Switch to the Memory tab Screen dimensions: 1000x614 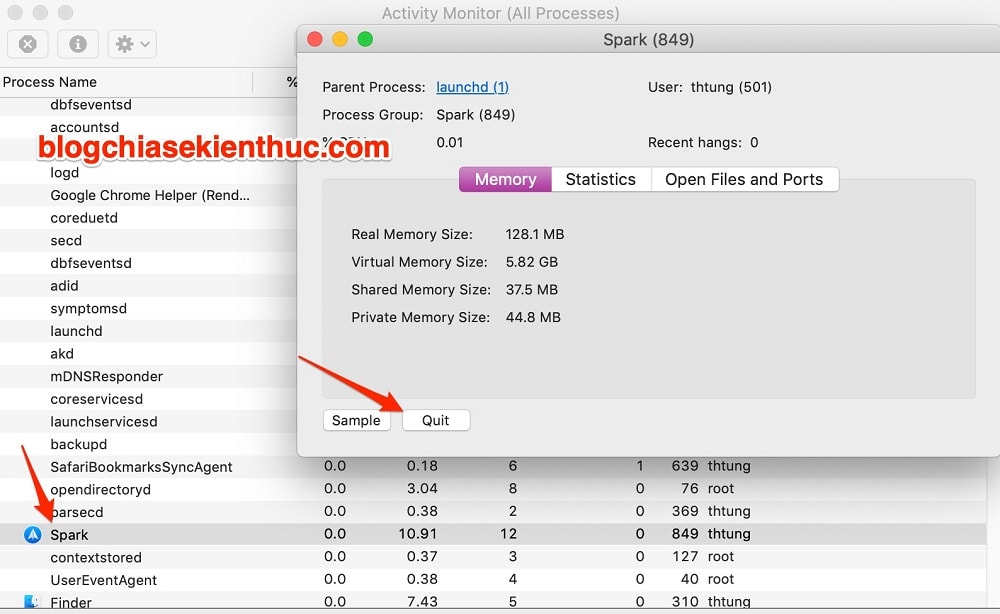coord(505,179)
